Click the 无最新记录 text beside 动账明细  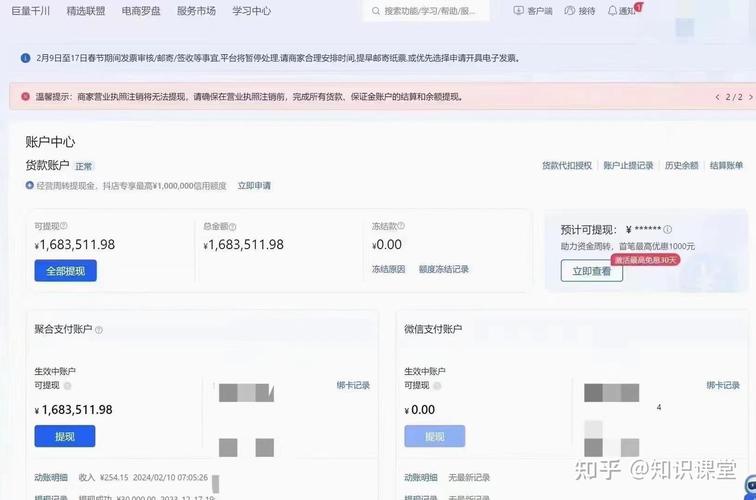coord(469,477)
